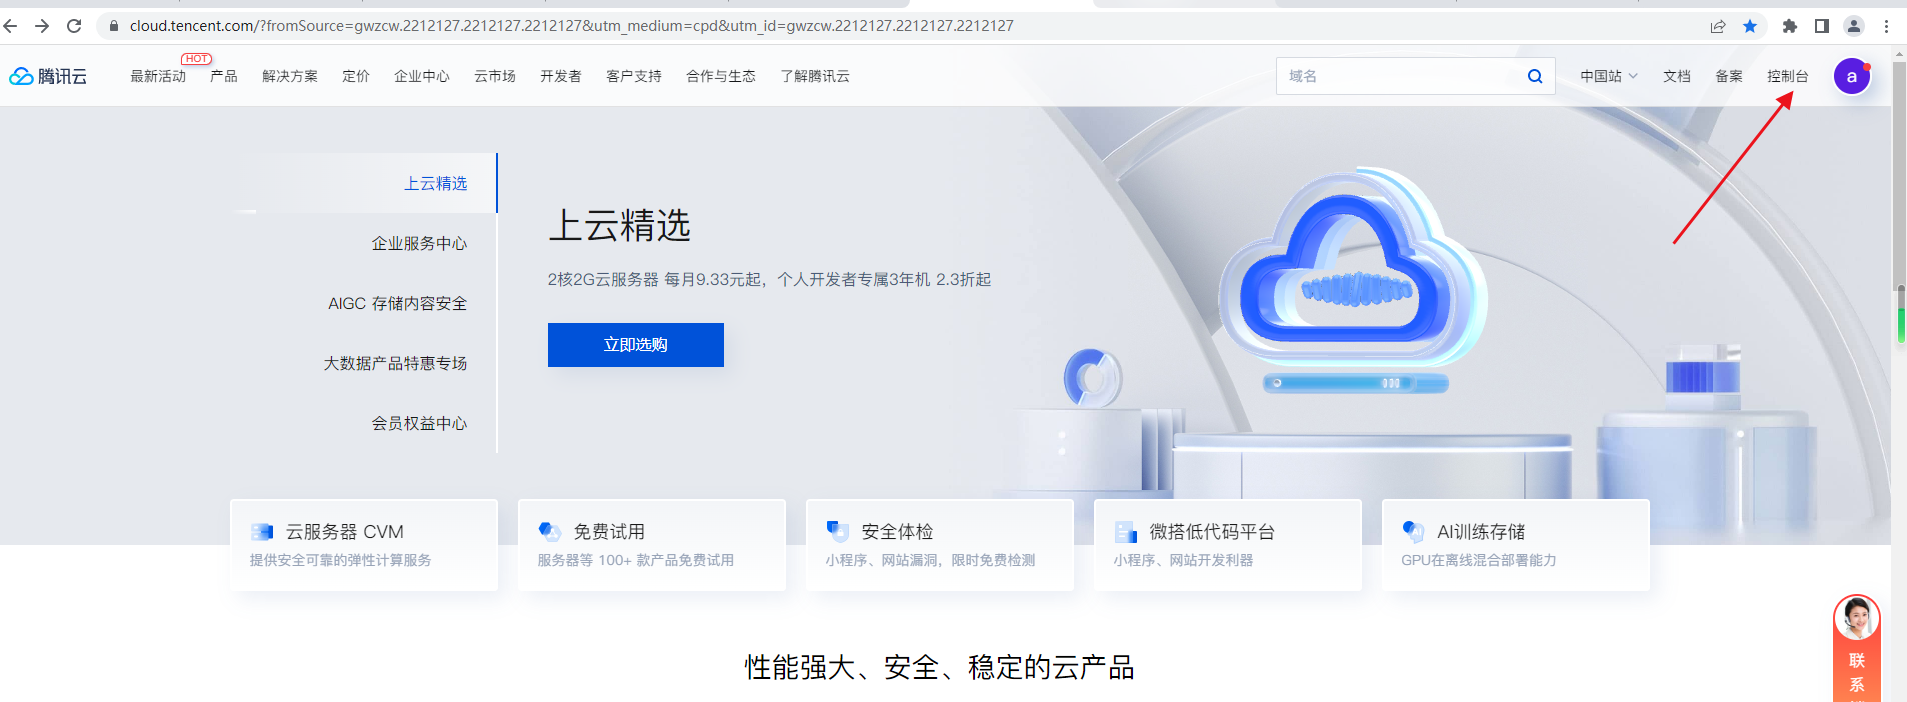This screenshot has width=1907, height=702.
Task: Open the 解决方案 menu
Action: pos(290,76)
